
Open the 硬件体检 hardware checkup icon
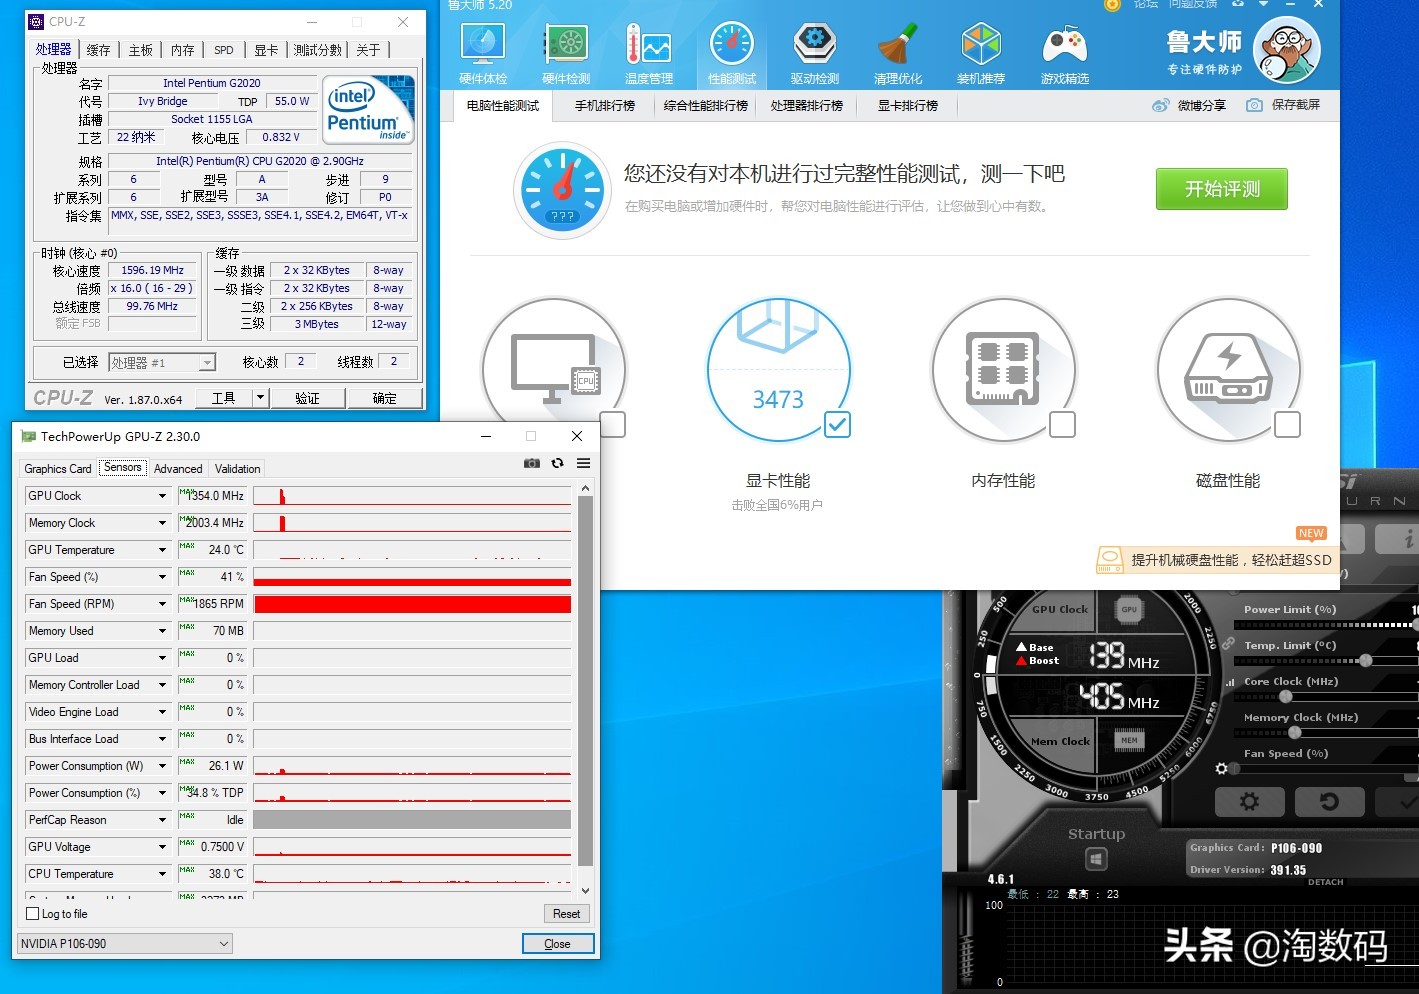pyautogui.click(x=483, y=50)
